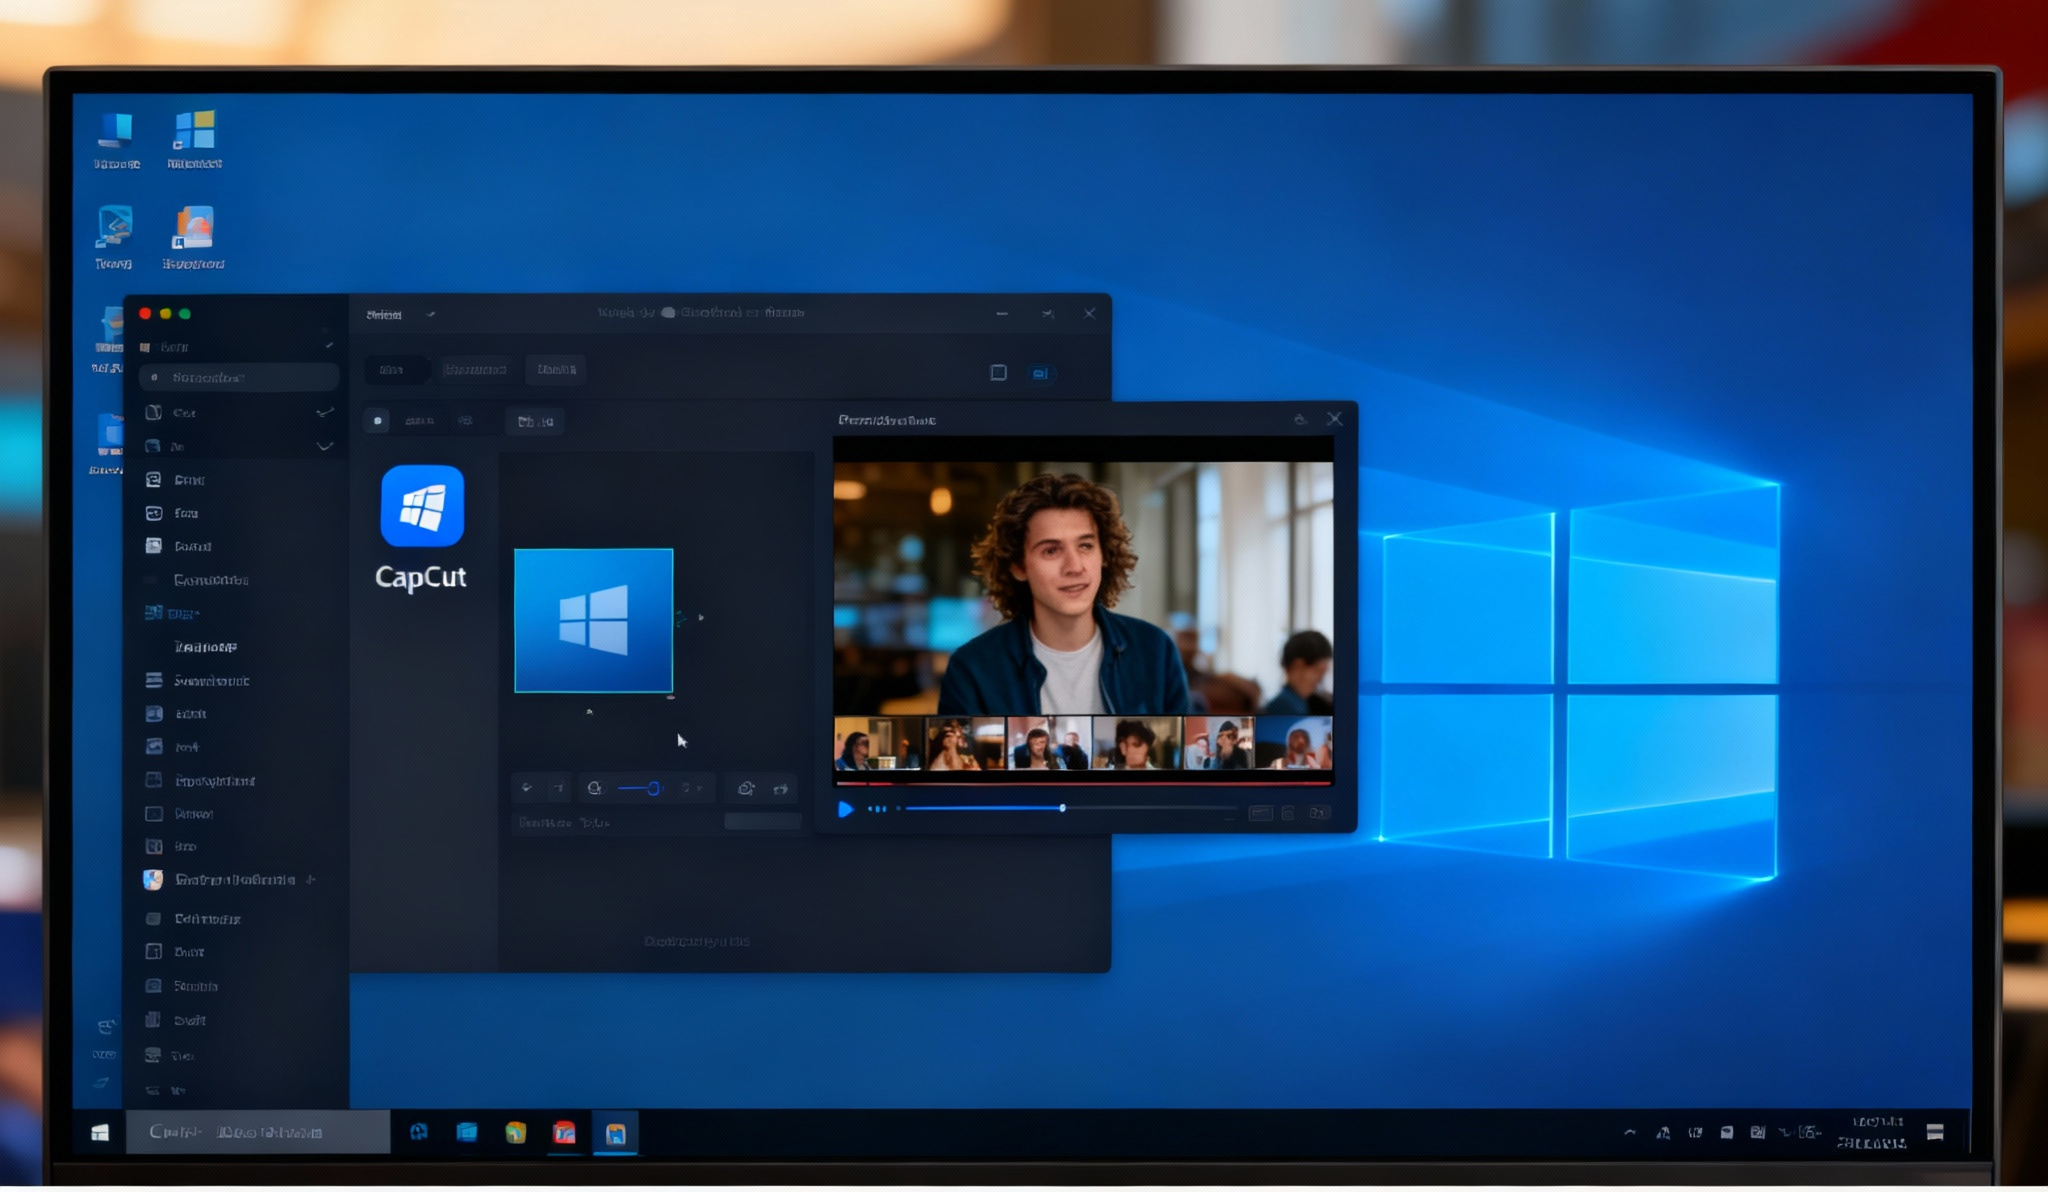Open the dropdown next to the window title menu

tap(432, 313)
